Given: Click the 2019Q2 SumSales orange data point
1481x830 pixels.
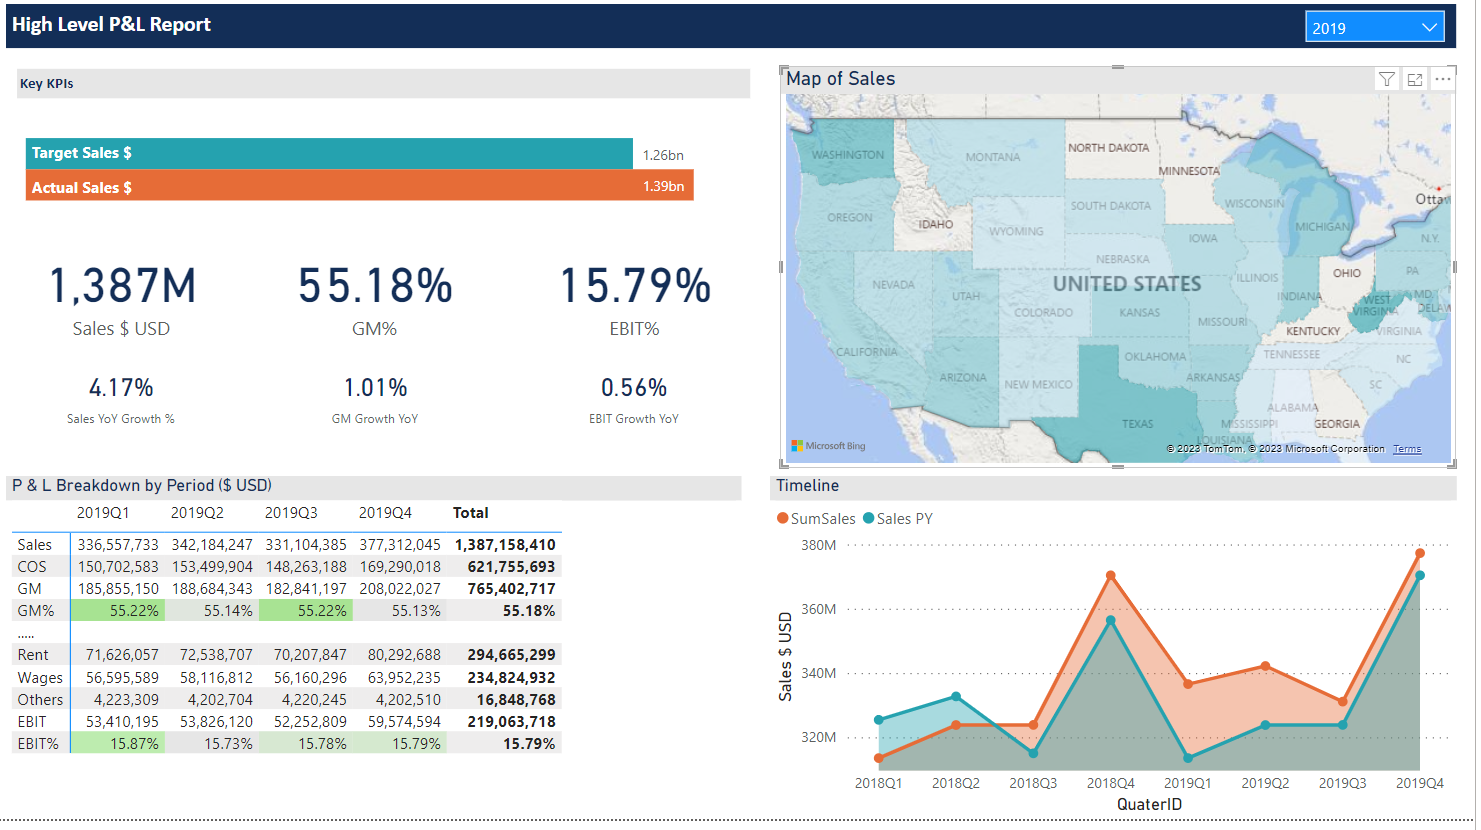Looking at the screenshot, I should click(x=1266, y=666).
